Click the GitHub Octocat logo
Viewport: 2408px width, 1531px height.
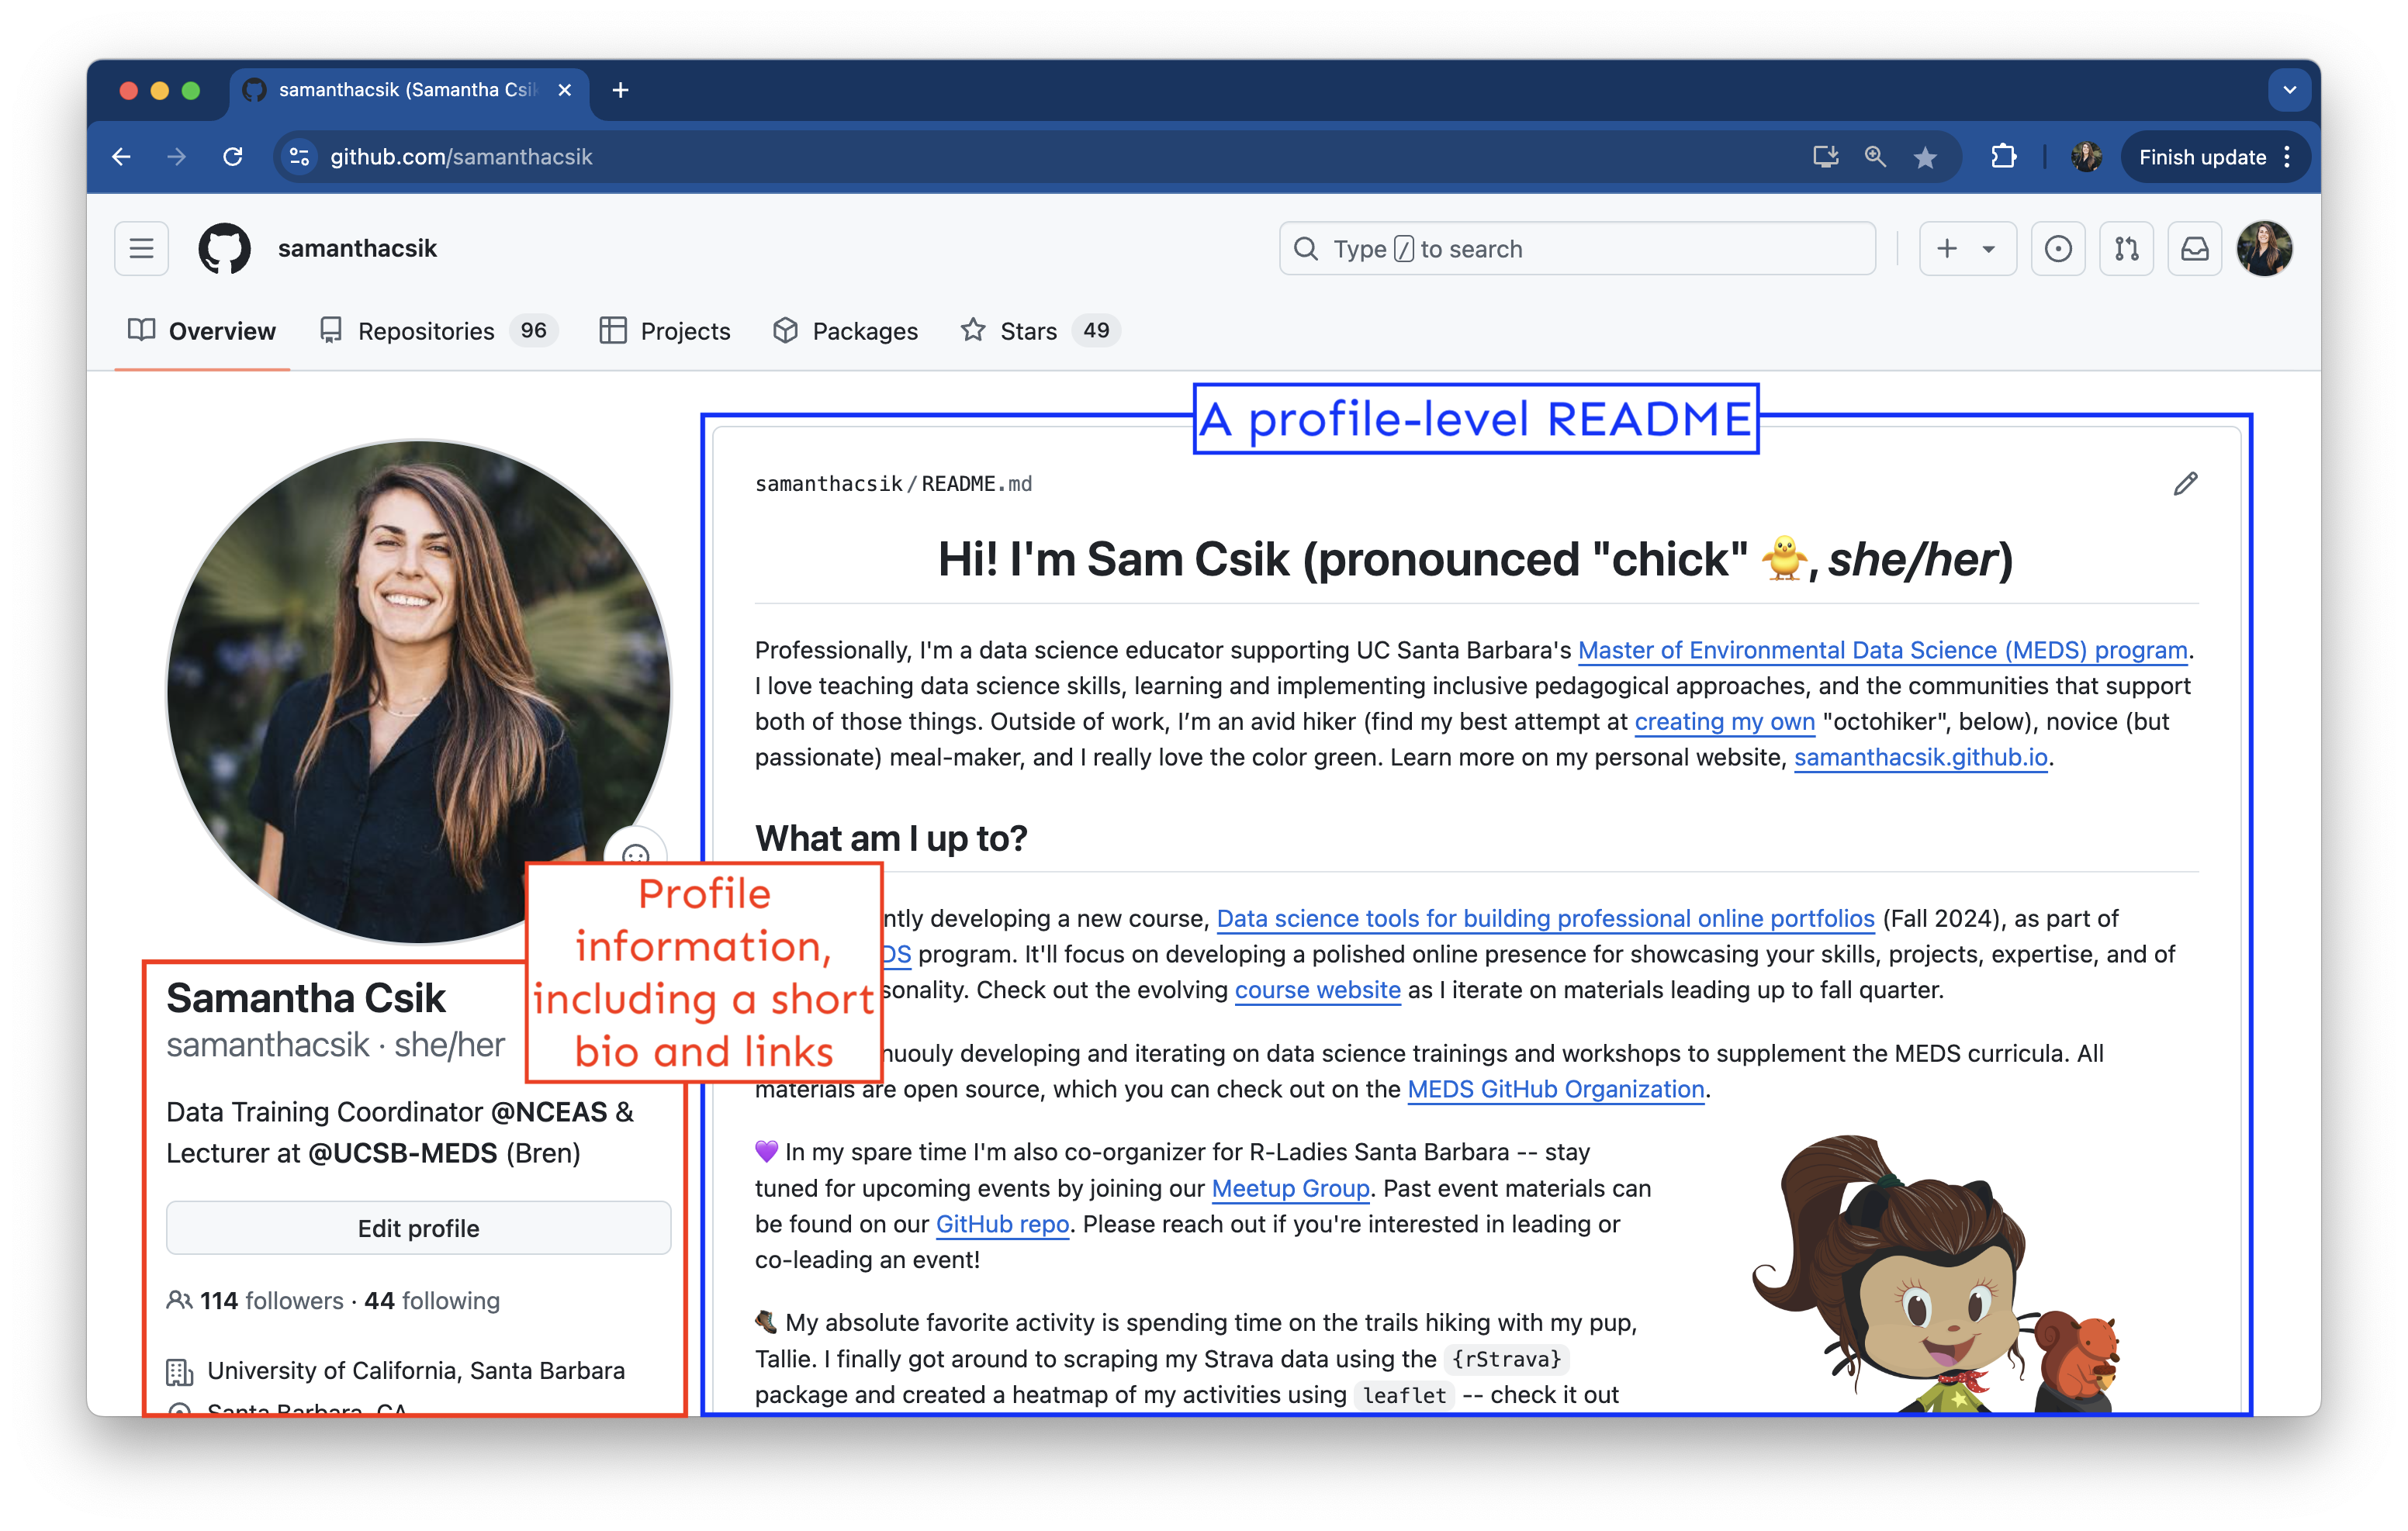(224, 248)
